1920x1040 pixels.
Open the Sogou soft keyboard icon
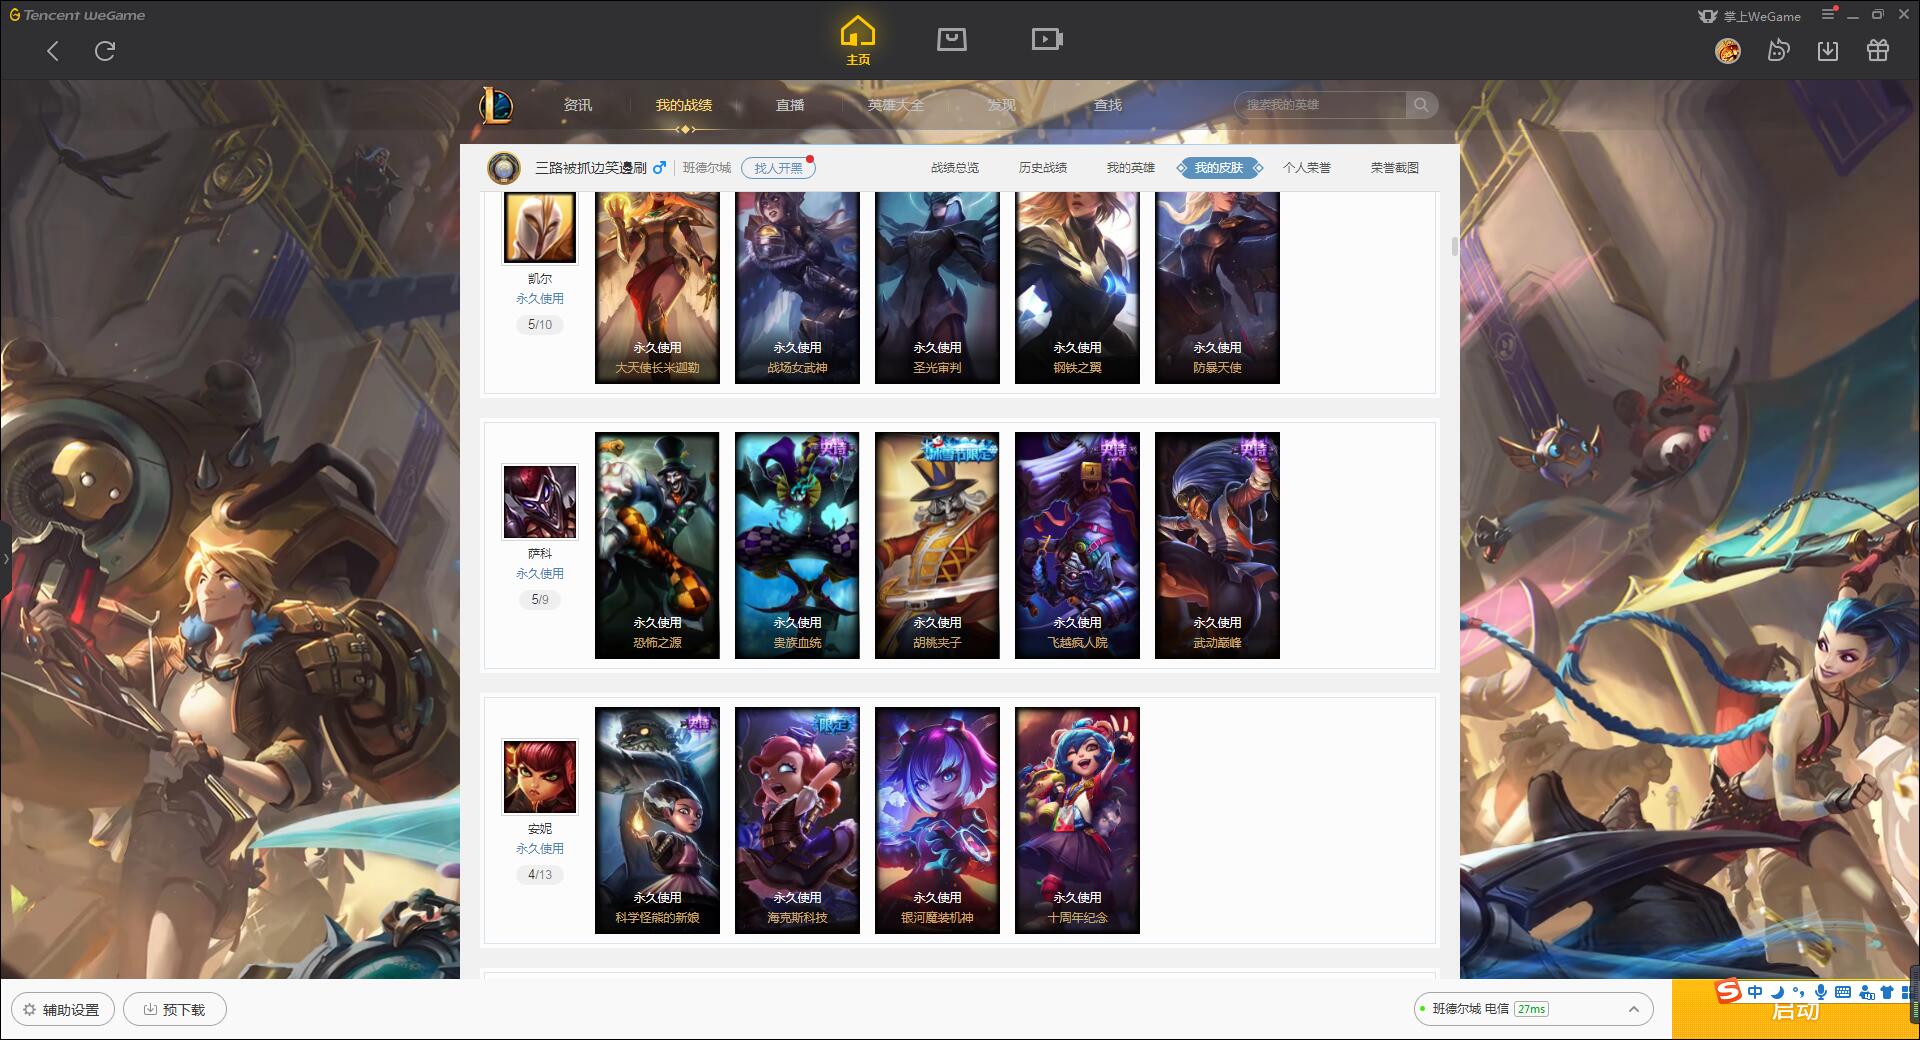1843,992
